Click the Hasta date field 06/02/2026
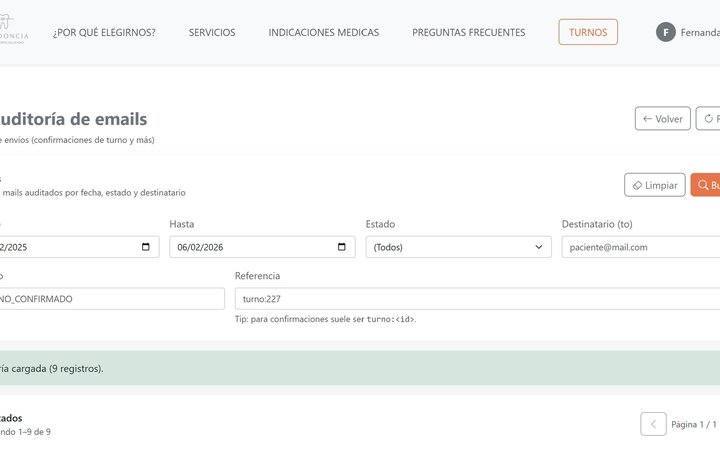720x450 pixels. [262, 247]
